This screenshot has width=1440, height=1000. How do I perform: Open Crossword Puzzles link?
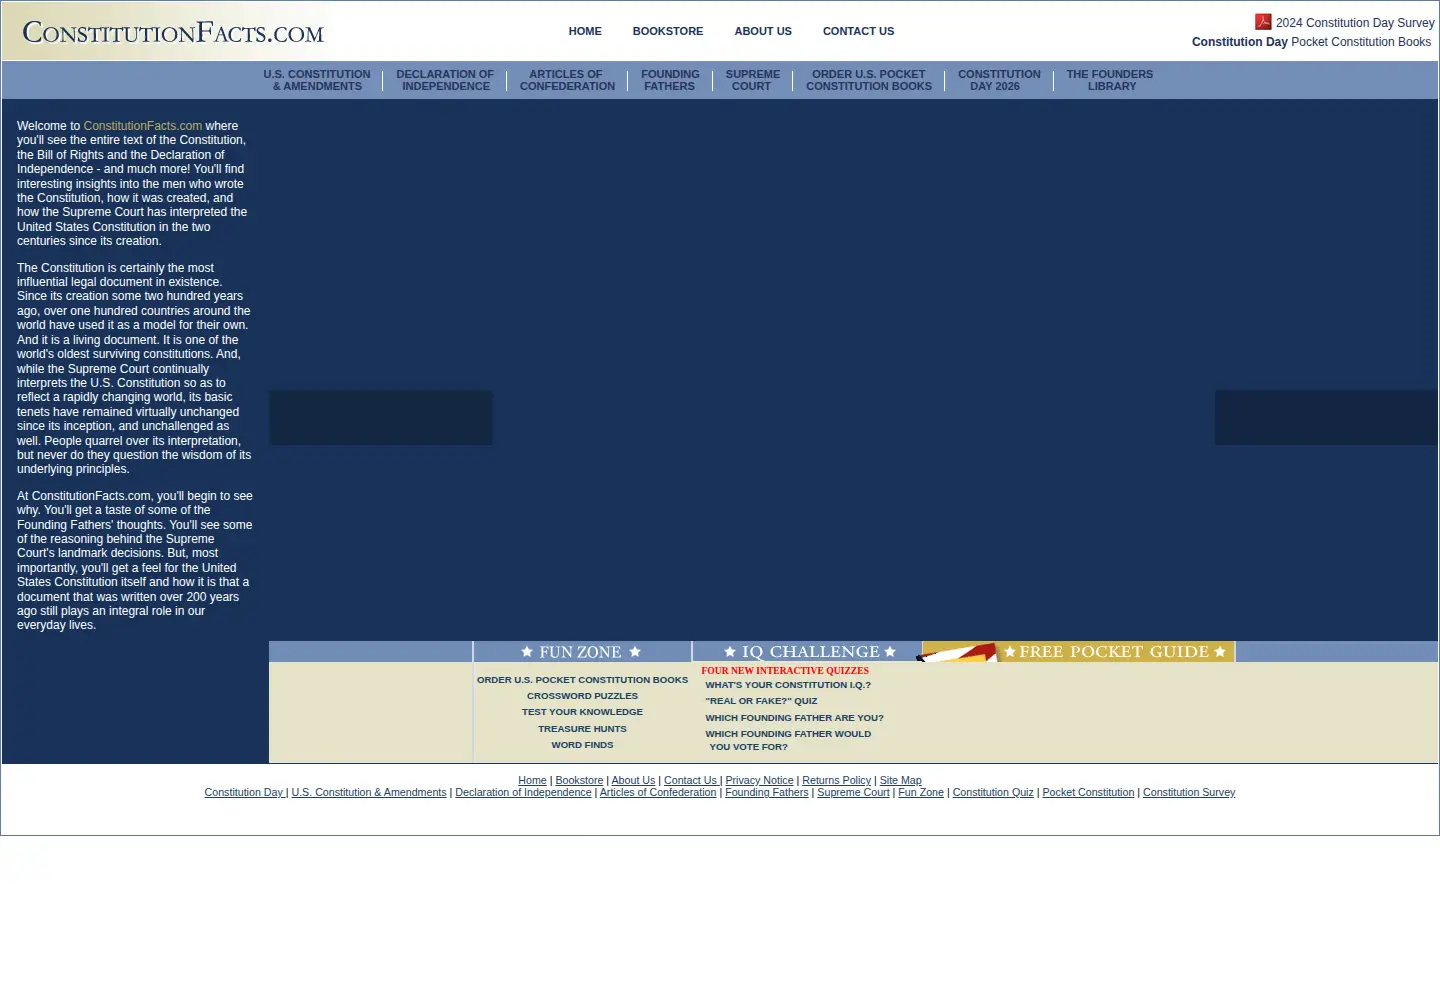tap(582, 696)
